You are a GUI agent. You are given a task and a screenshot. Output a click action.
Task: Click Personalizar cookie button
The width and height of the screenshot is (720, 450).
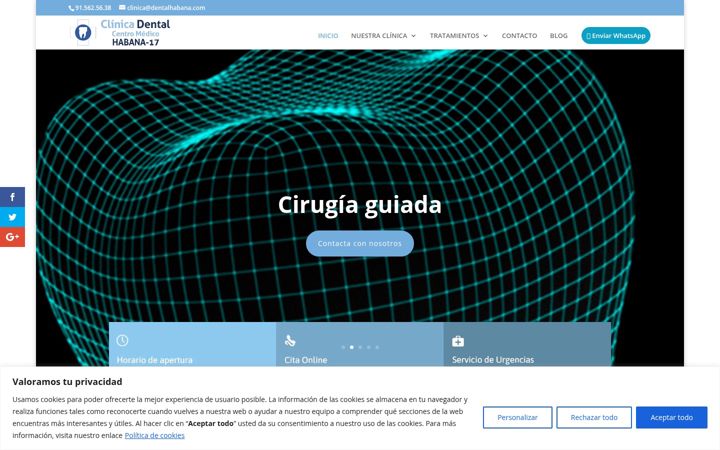point(518,417)
